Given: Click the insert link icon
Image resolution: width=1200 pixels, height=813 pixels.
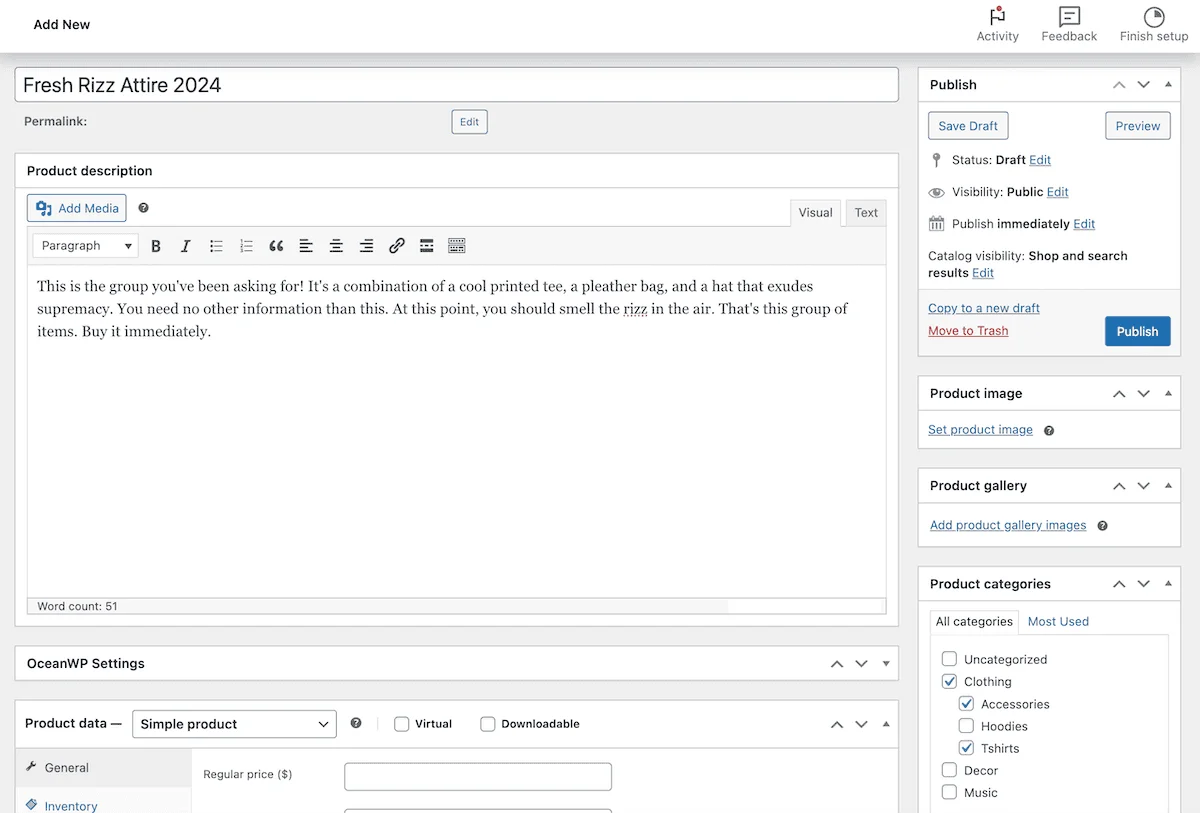Looking at the screenshot, I should point(396,246).
